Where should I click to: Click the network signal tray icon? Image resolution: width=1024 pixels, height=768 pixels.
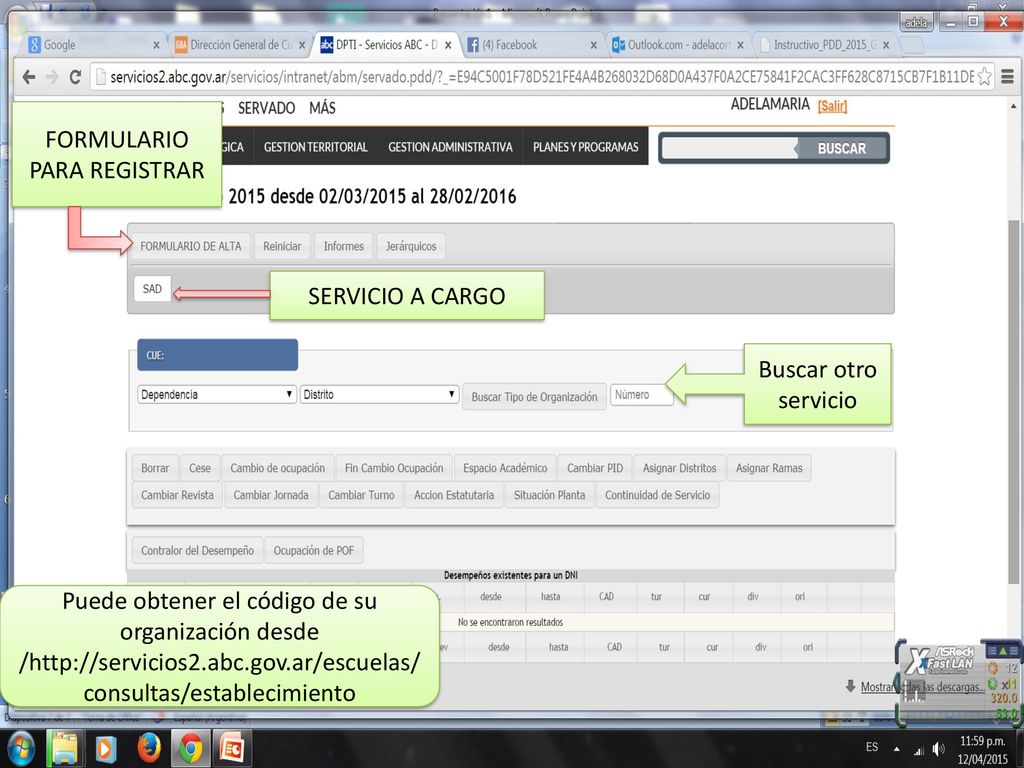(919, 750)
